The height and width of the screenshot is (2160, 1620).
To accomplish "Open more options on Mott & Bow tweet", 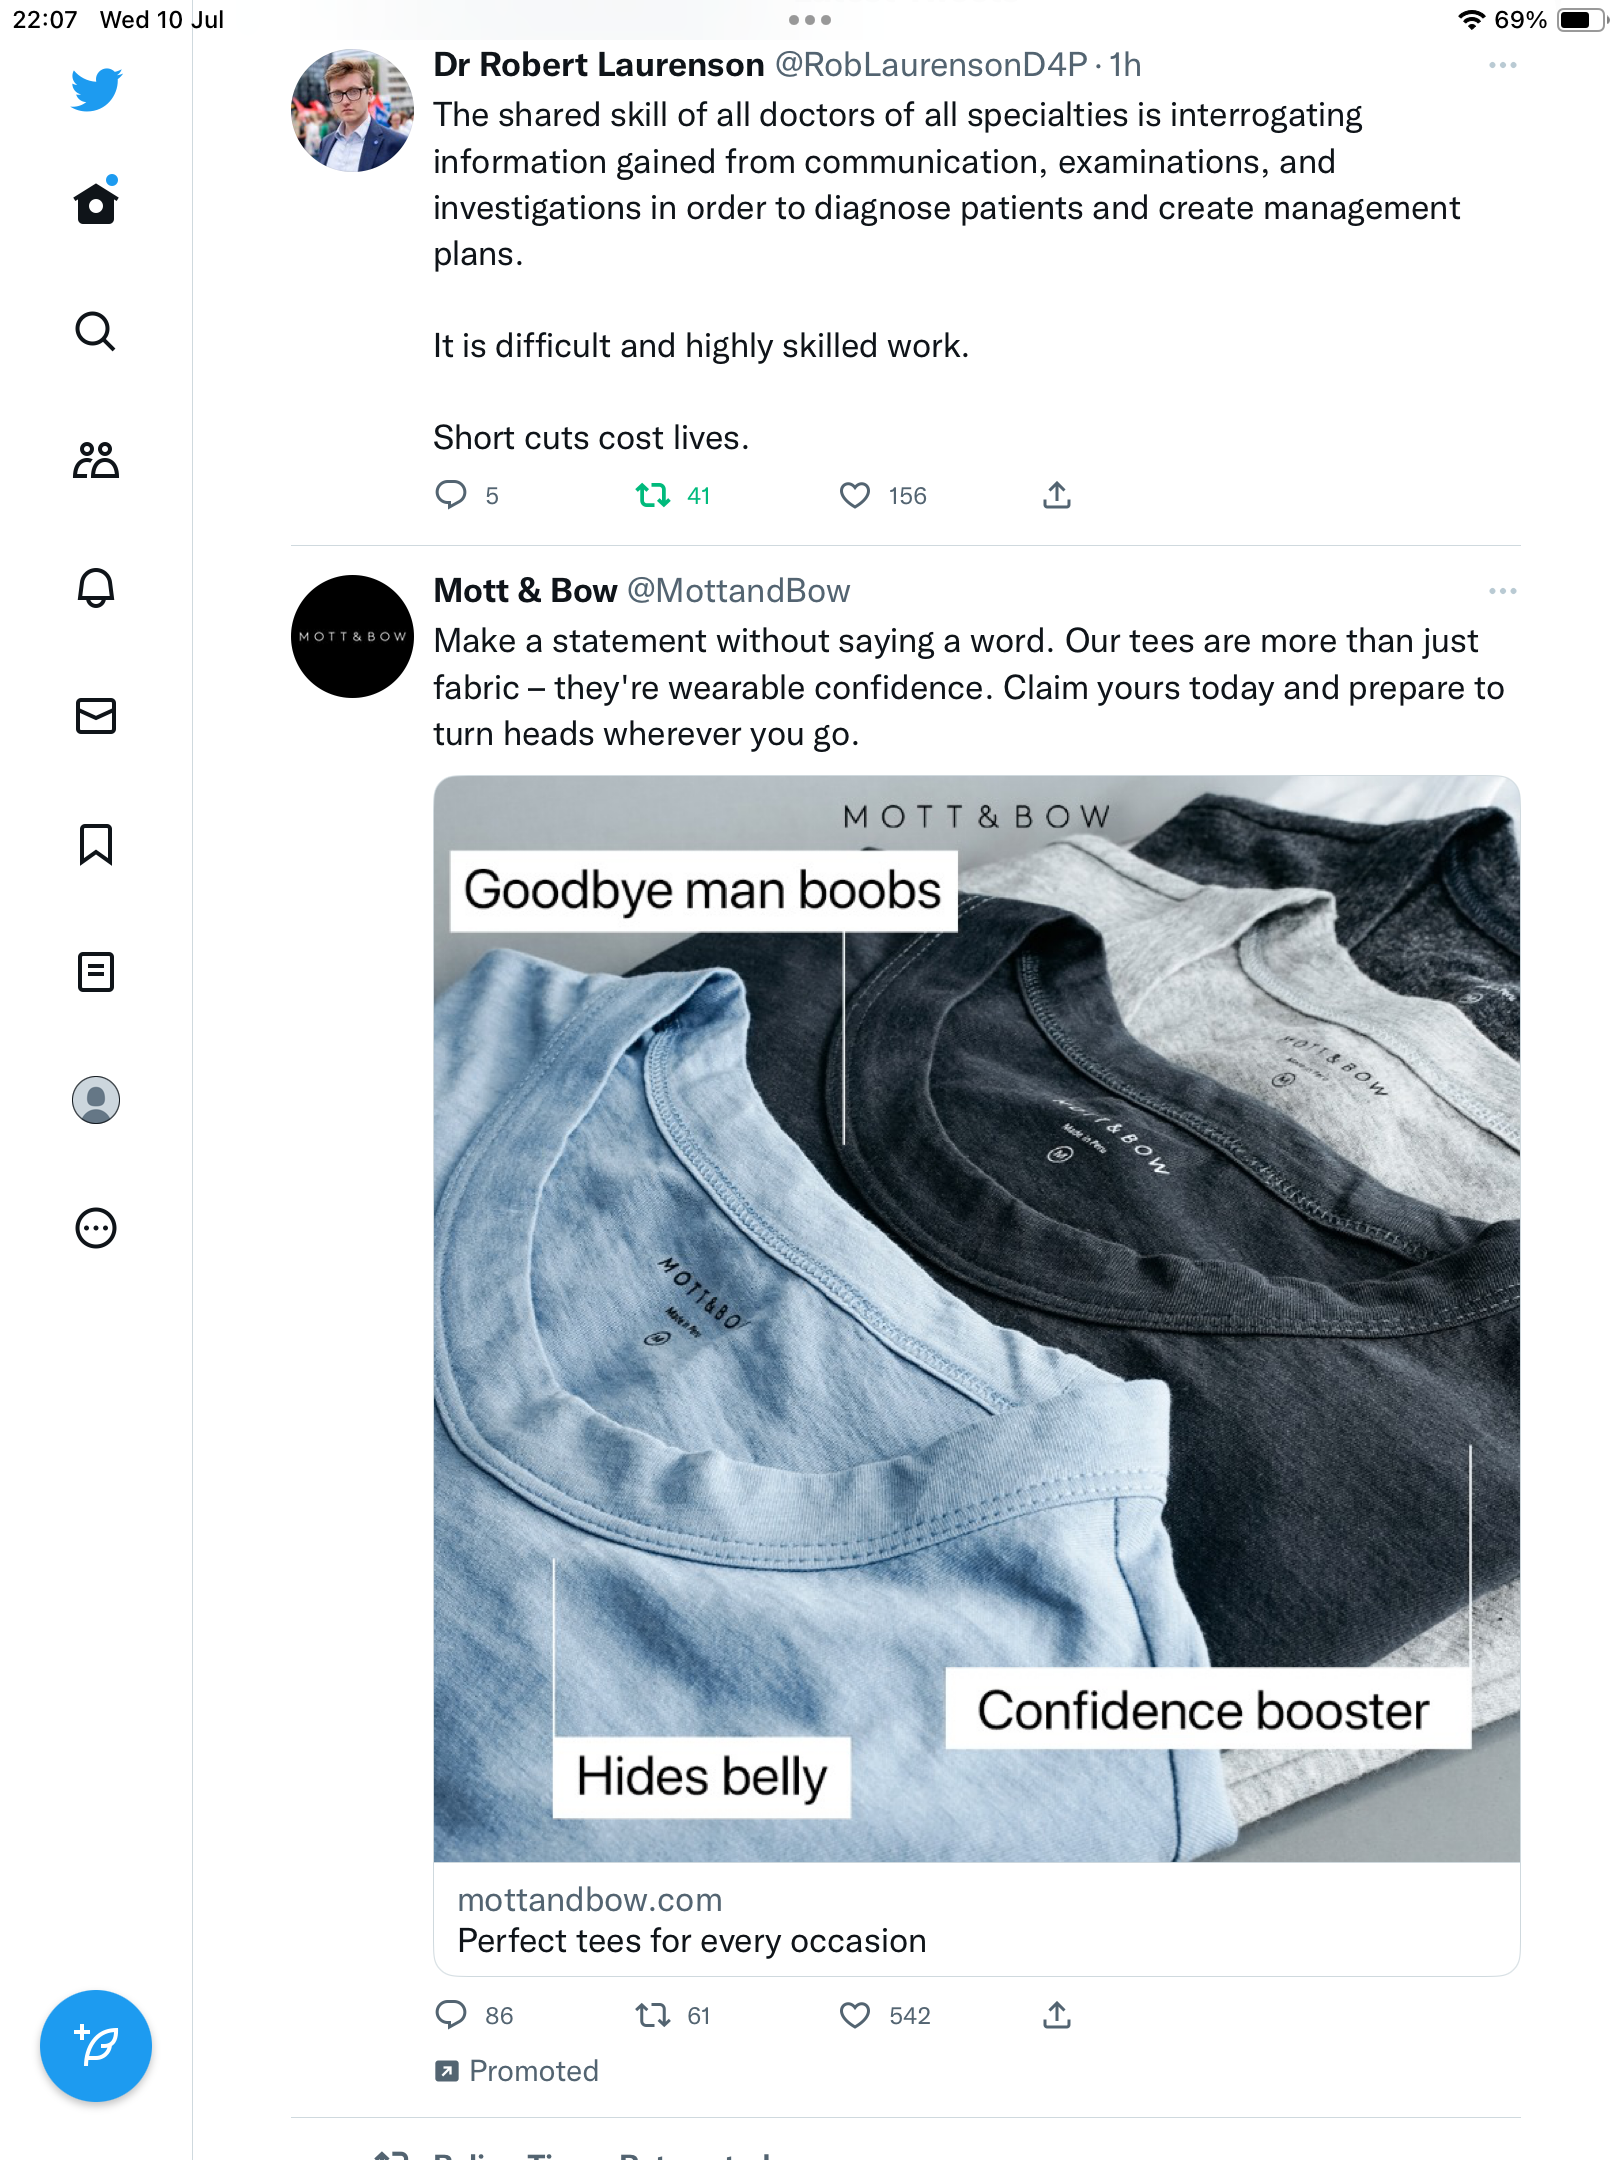I will pos(1502,592).
